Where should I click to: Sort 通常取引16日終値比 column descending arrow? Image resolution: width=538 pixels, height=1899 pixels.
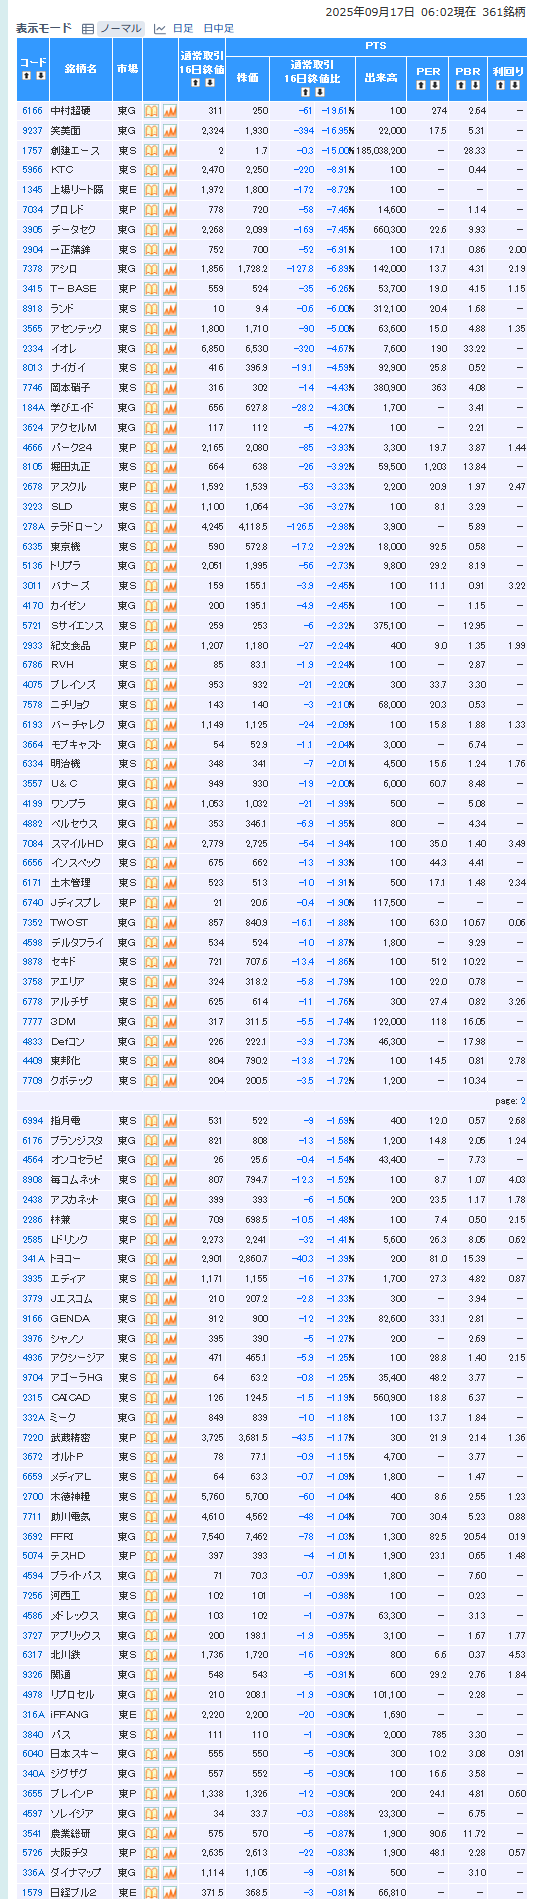320,92
